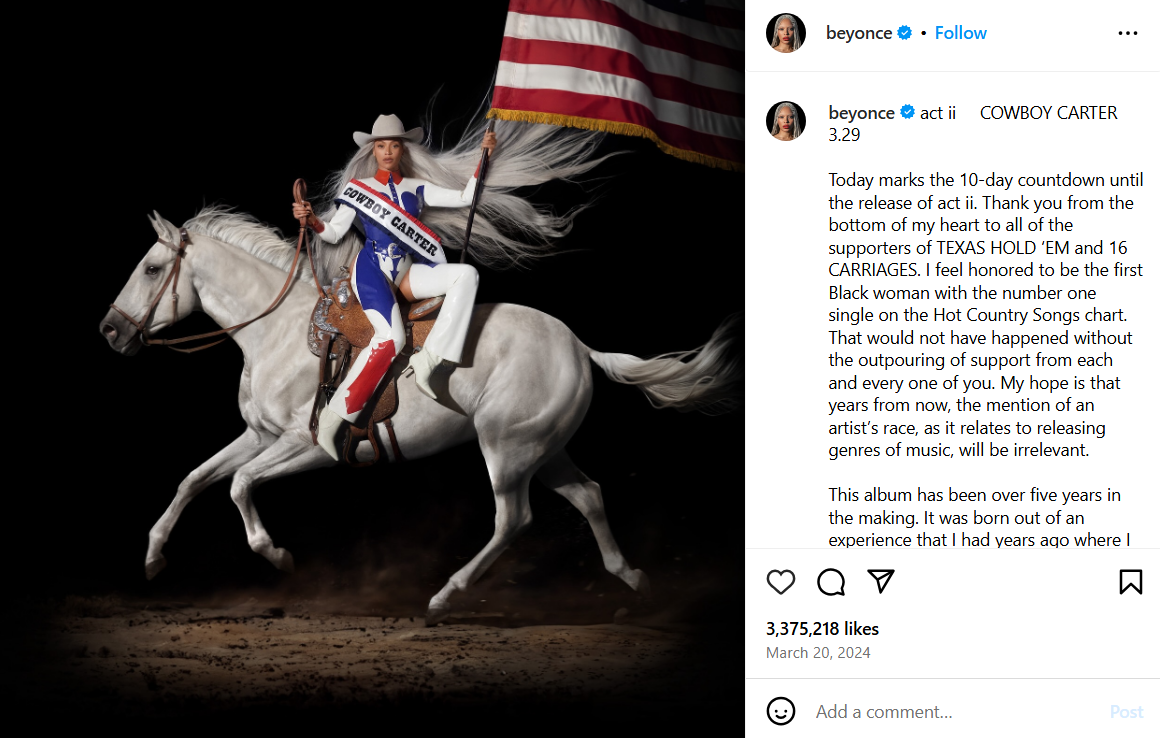The width and height of the screenshot is (1160, 738).
Task: Open emoji picker smiley icon
Action: pos(780,711)
